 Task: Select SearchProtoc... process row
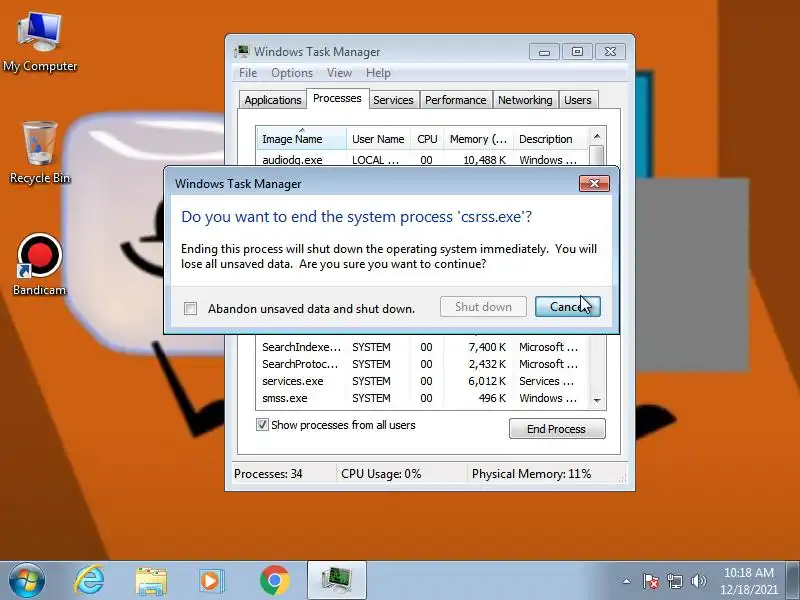[422, 364]
